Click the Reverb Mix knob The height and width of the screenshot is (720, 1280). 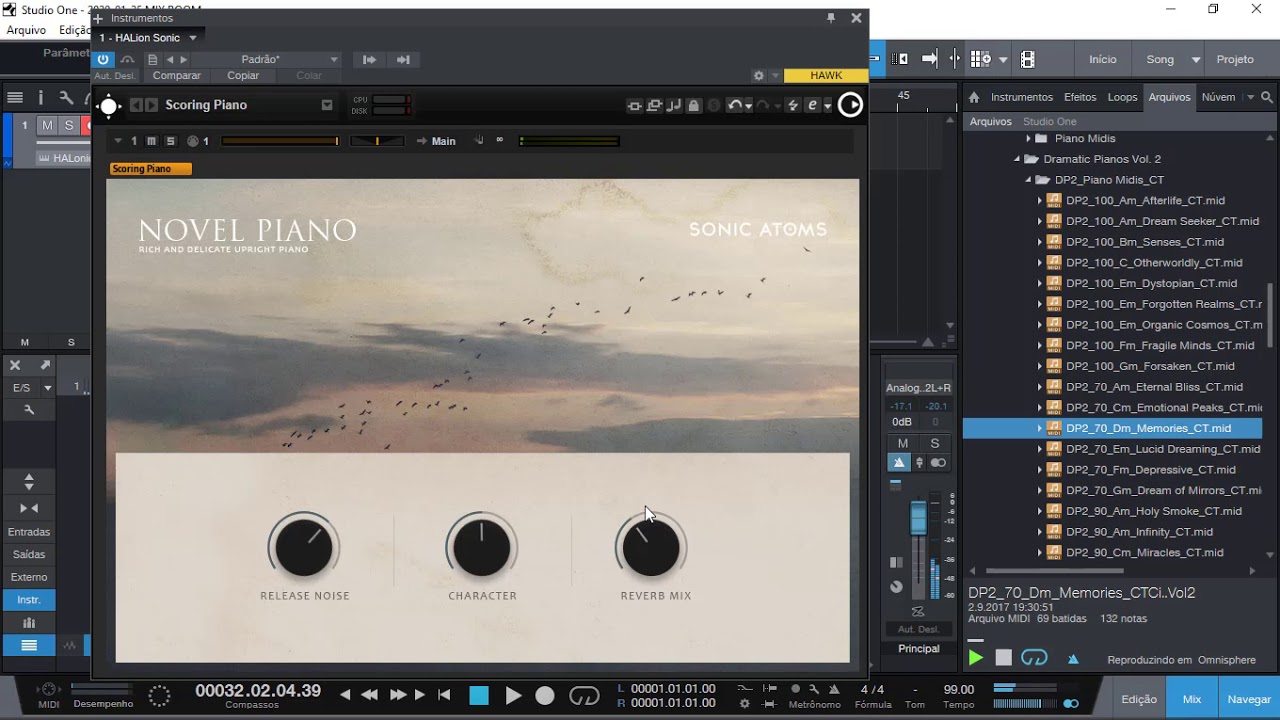point(651,548)
